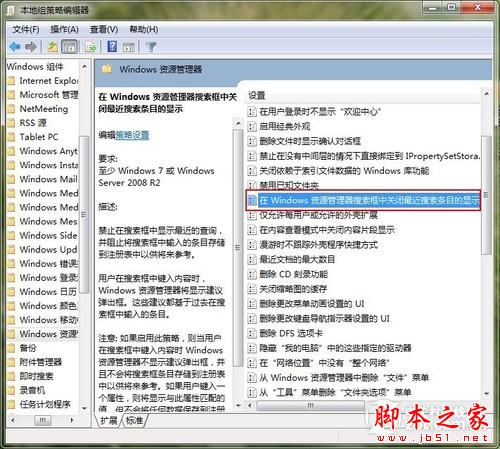
Task: Select the 附件管理器 tree node
Action: point(41,362)
